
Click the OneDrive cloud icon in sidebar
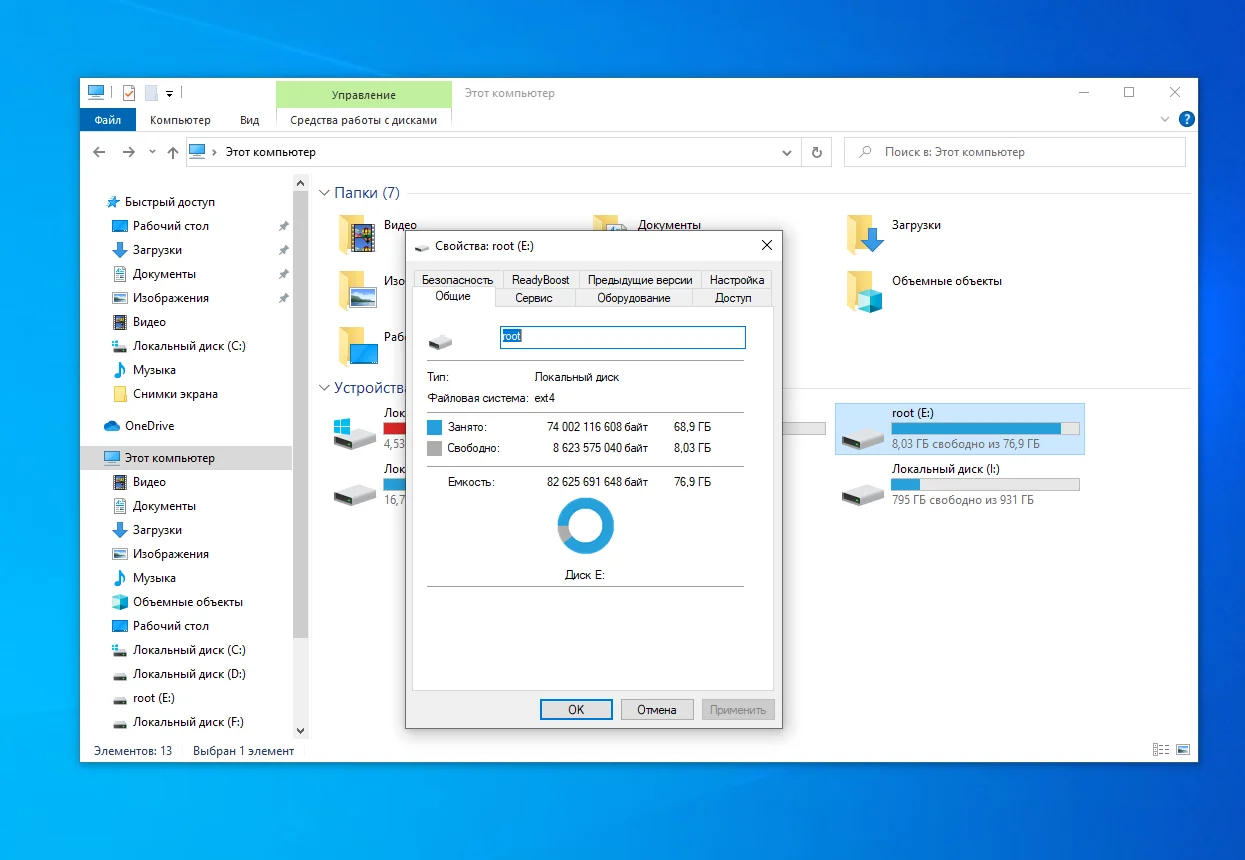point(112,426)
